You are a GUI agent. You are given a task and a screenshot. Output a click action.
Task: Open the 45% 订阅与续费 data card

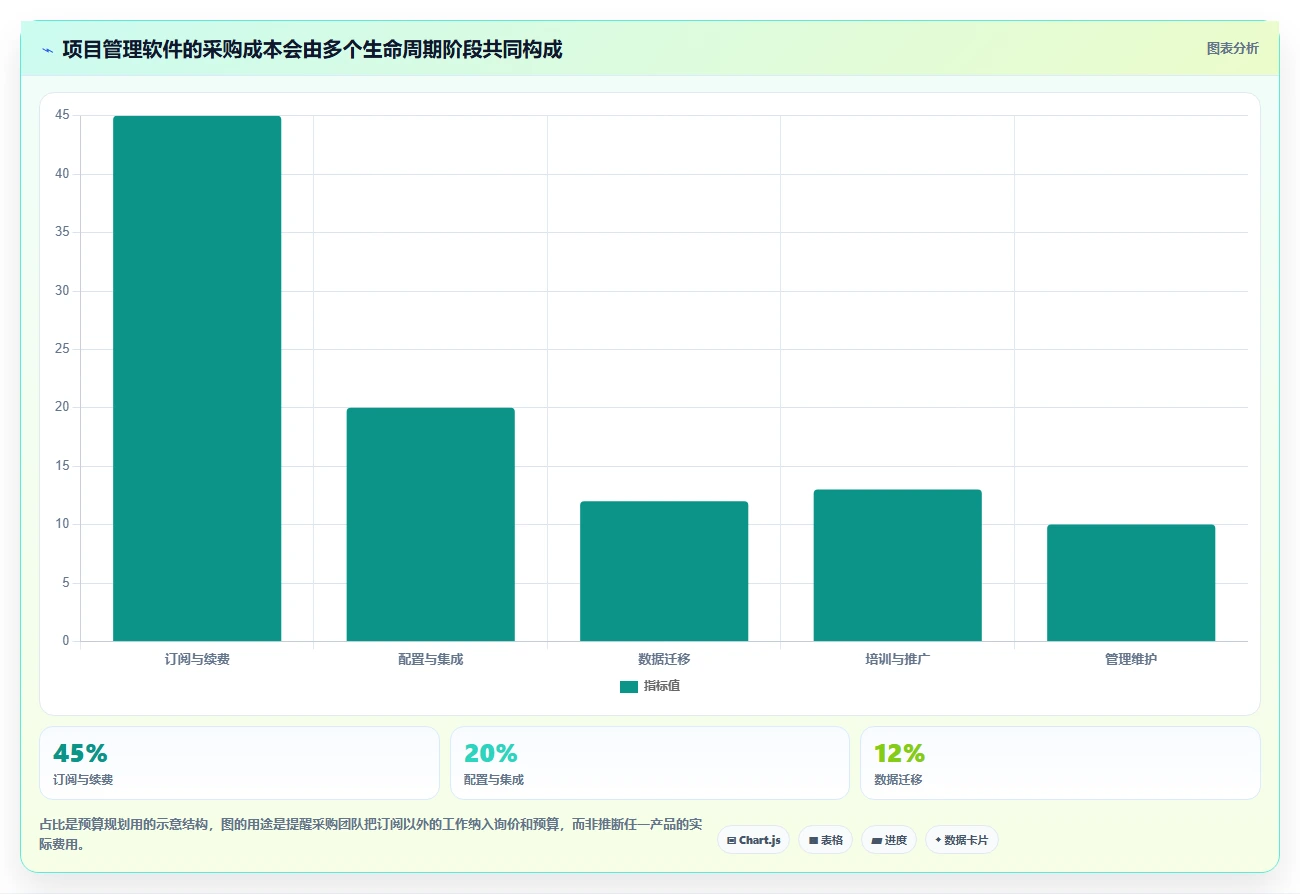click(239, 763)
